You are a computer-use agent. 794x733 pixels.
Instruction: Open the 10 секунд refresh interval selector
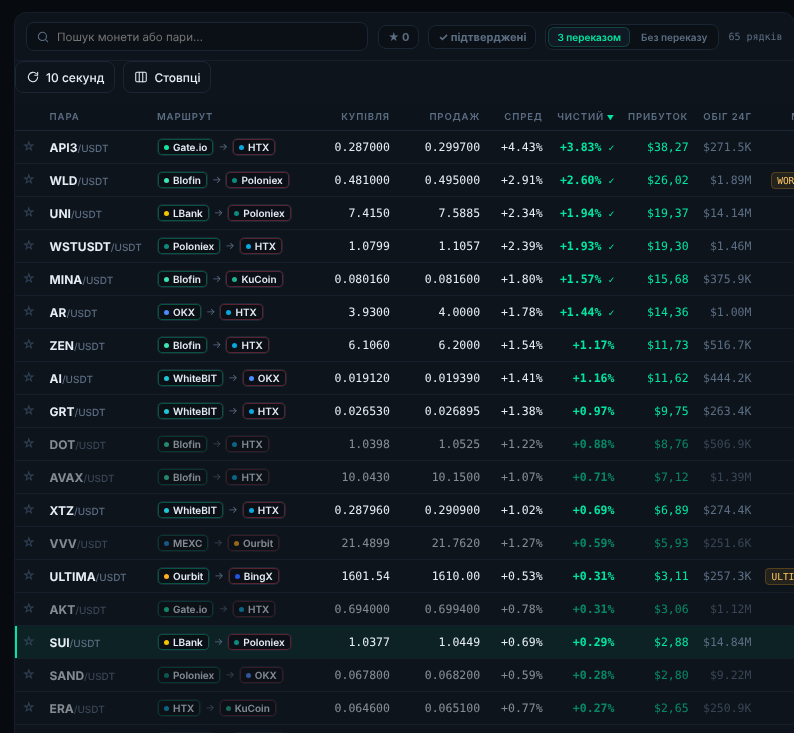pyautogui.click(x=65, y=77)
